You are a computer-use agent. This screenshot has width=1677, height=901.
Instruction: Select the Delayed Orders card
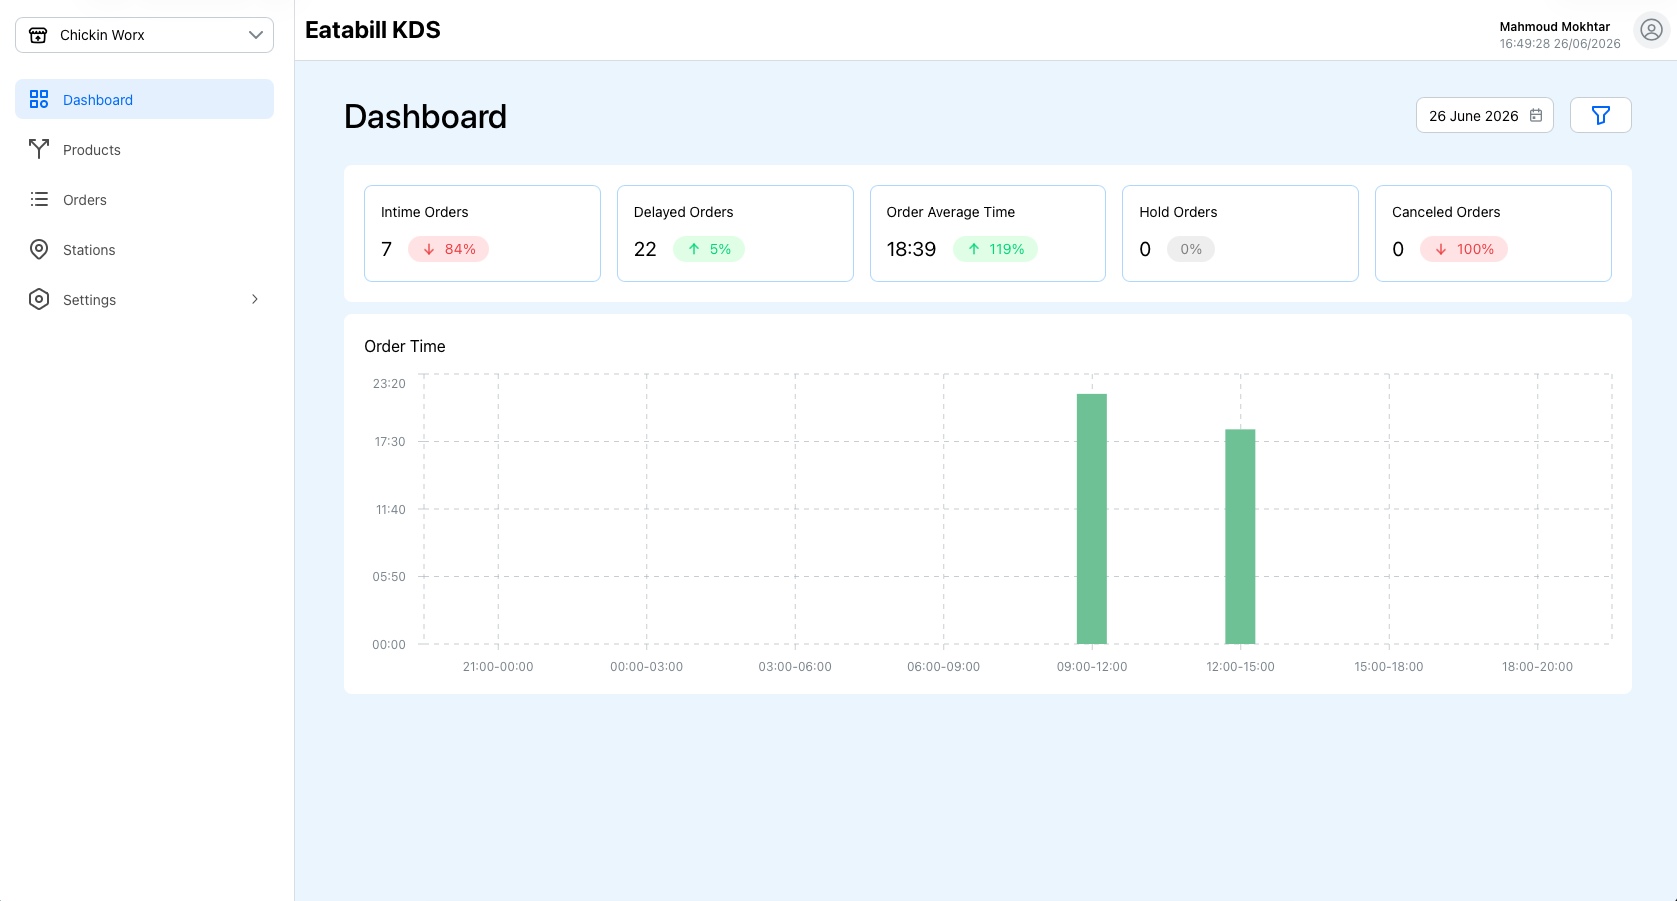[735, 233]
